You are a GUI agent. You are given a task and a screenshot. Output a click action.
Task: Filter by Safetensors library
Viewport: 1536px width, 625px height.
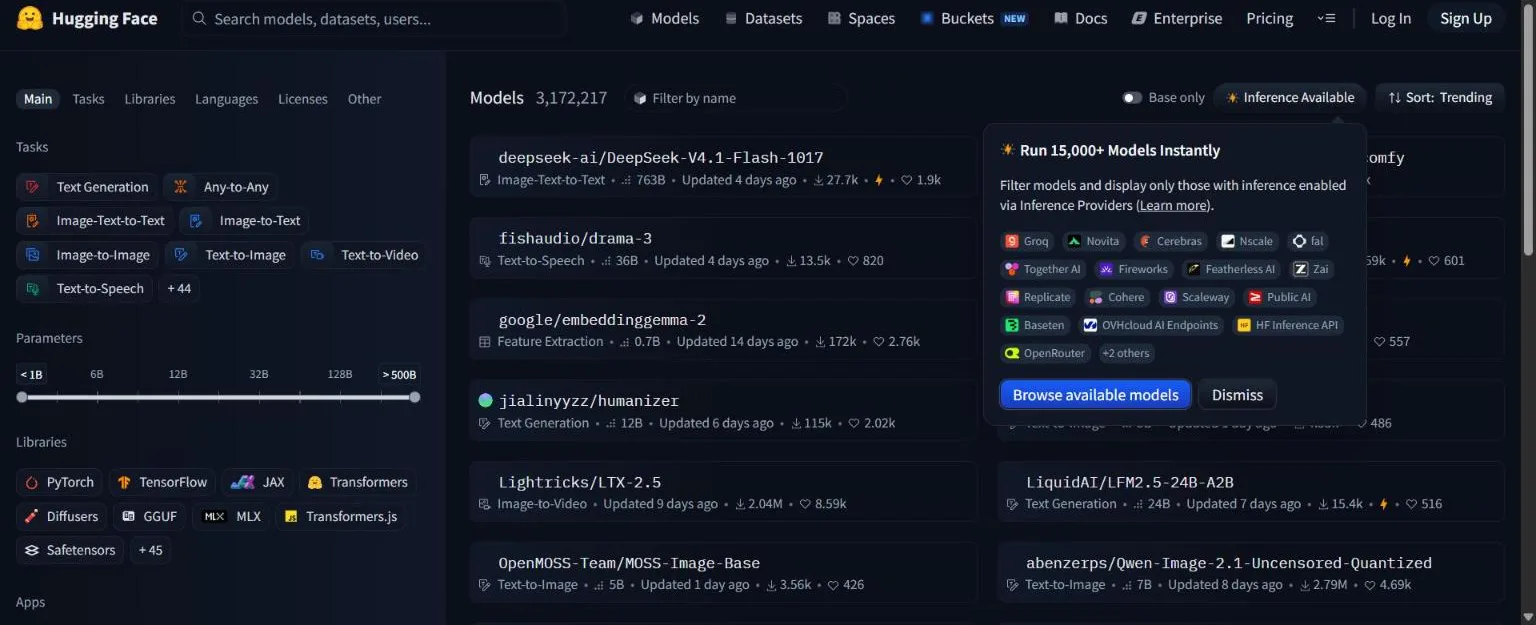tap(70, 550)
